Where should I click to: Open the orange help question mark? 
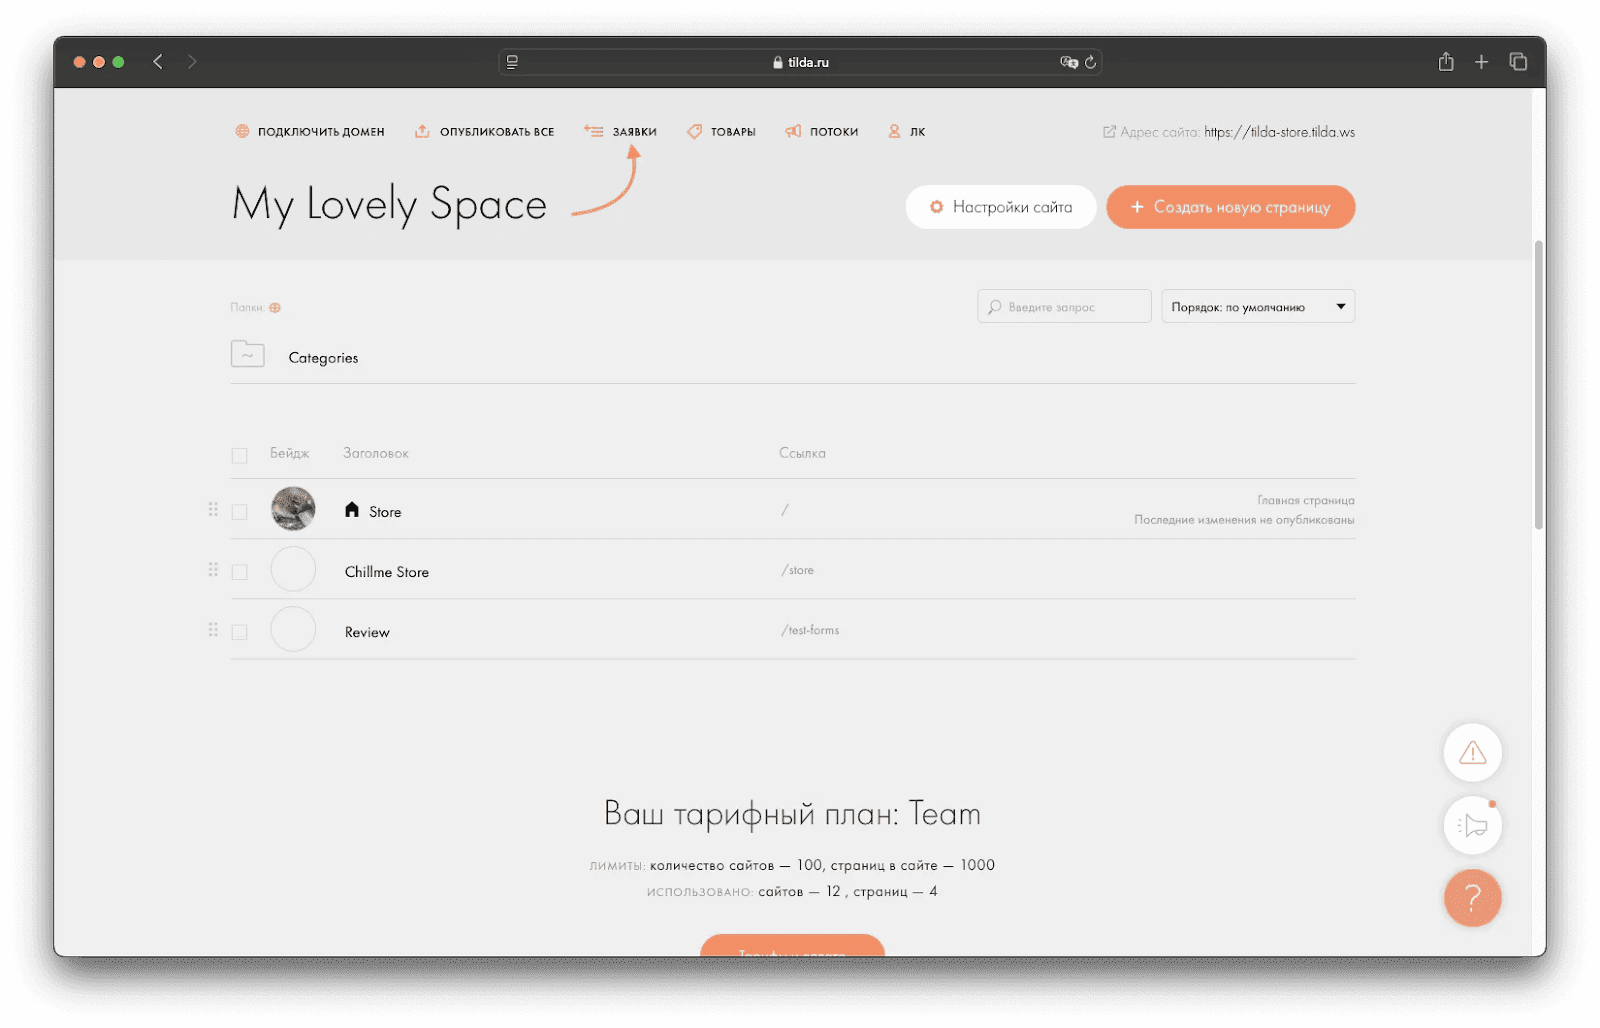pos(1472,898)
